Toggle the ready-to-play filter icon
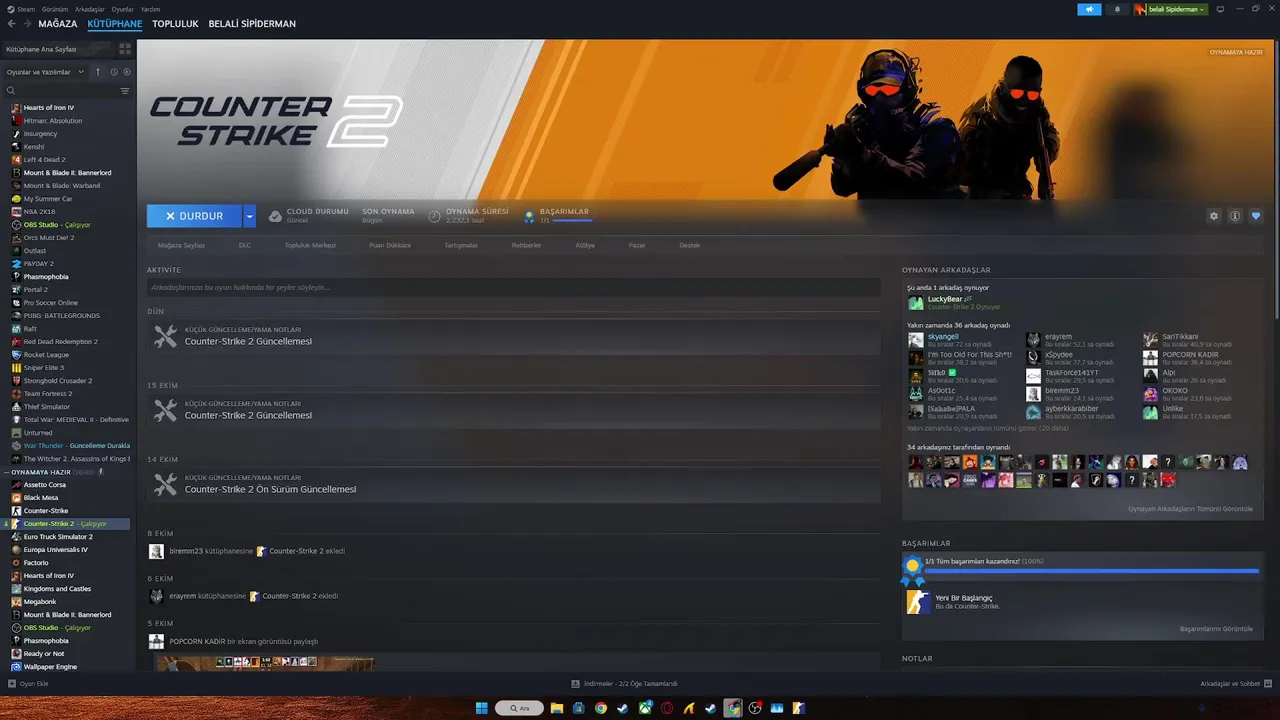Viewport: 1280px width, 720px height. tap(126, 72)
